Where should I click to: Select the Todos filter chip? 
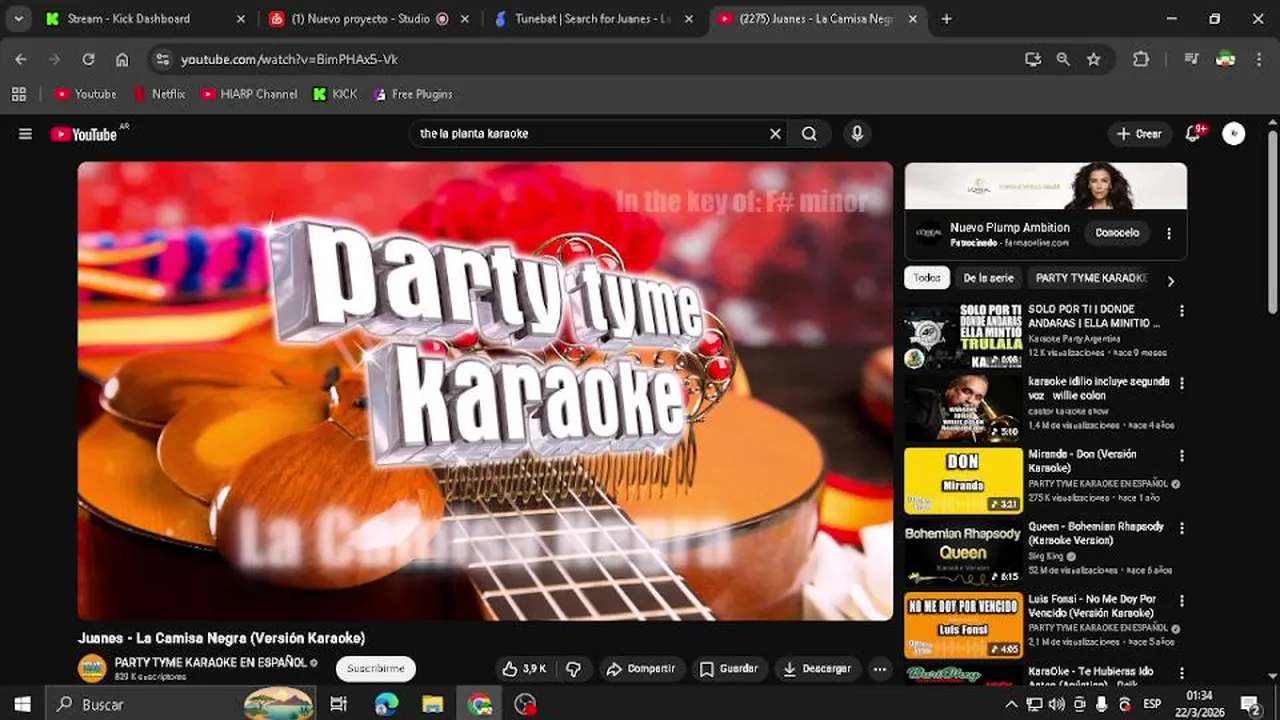tap(927, 278)
